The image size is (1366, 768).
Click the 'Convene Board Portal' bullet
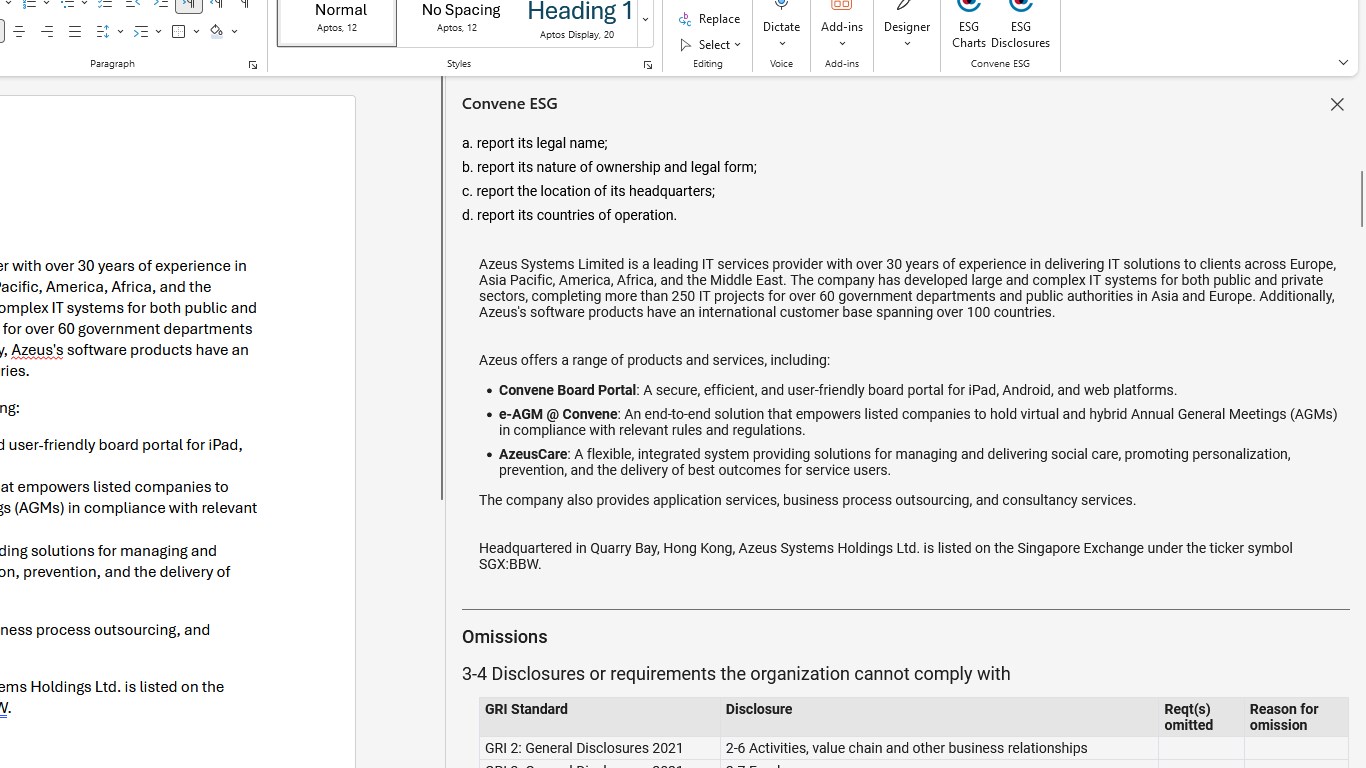838,390
